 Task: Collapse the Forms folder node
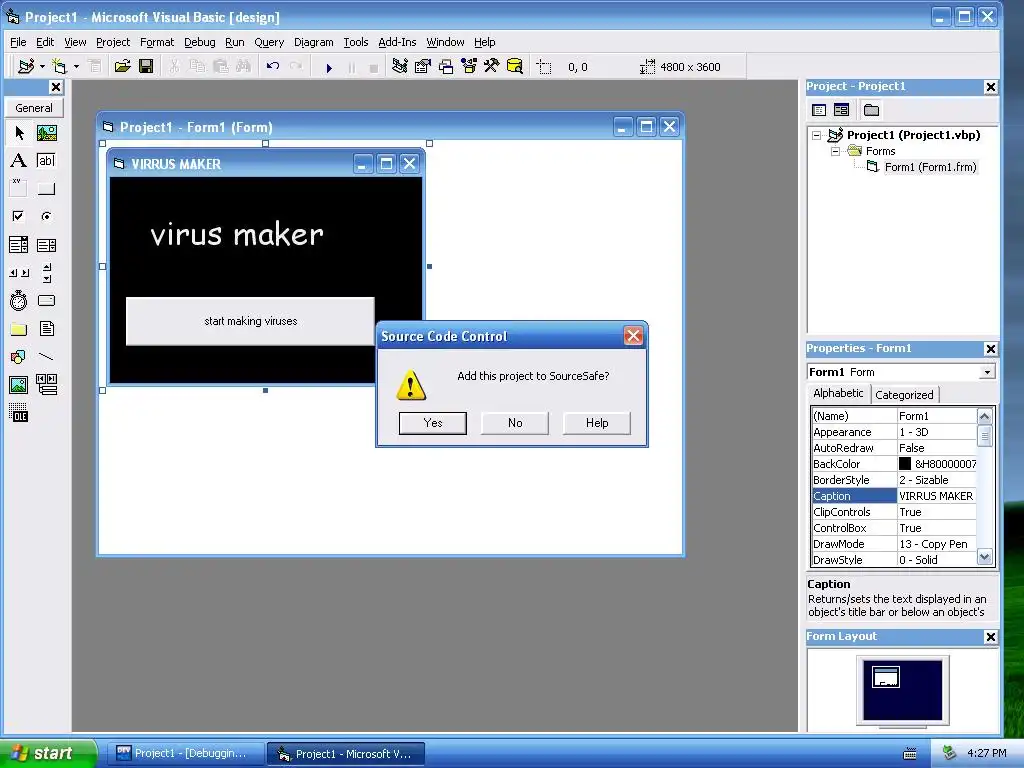click(x=835, y=152)
